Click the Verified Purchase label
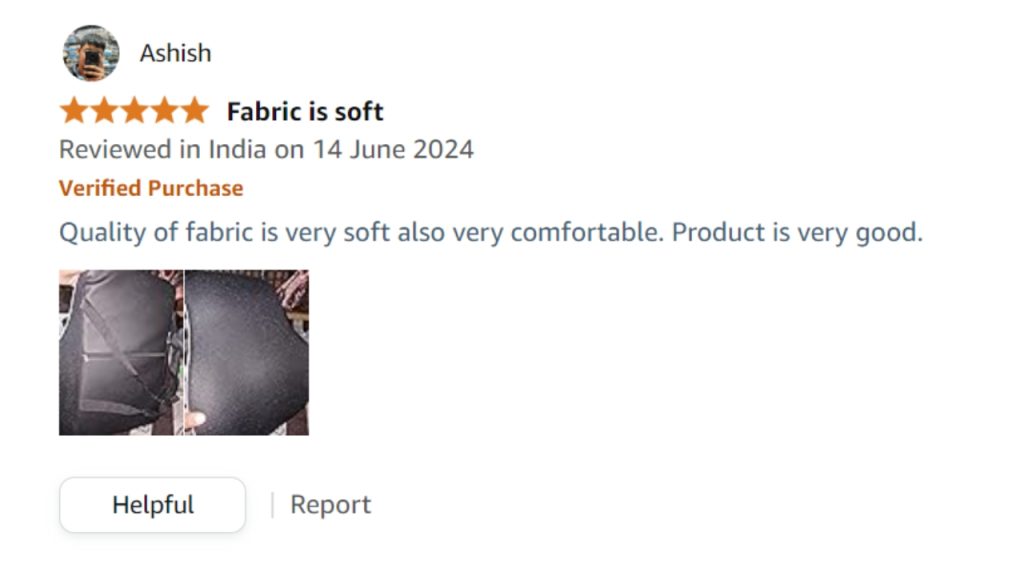1024x576 pixels. tap(151, 188)
